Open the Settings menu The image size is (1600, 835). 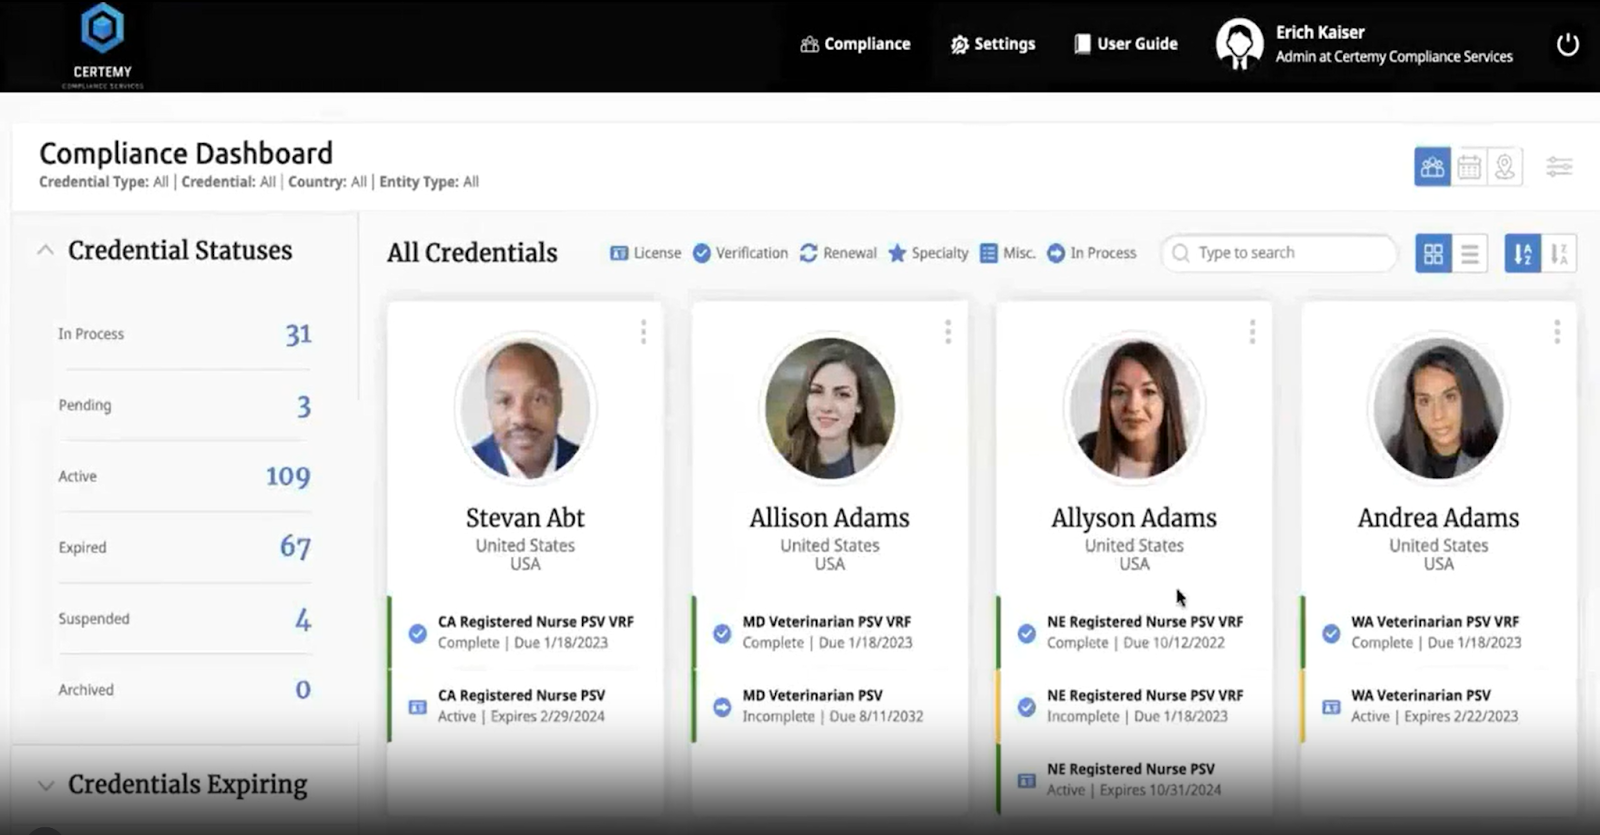click(x=992, y=44)
